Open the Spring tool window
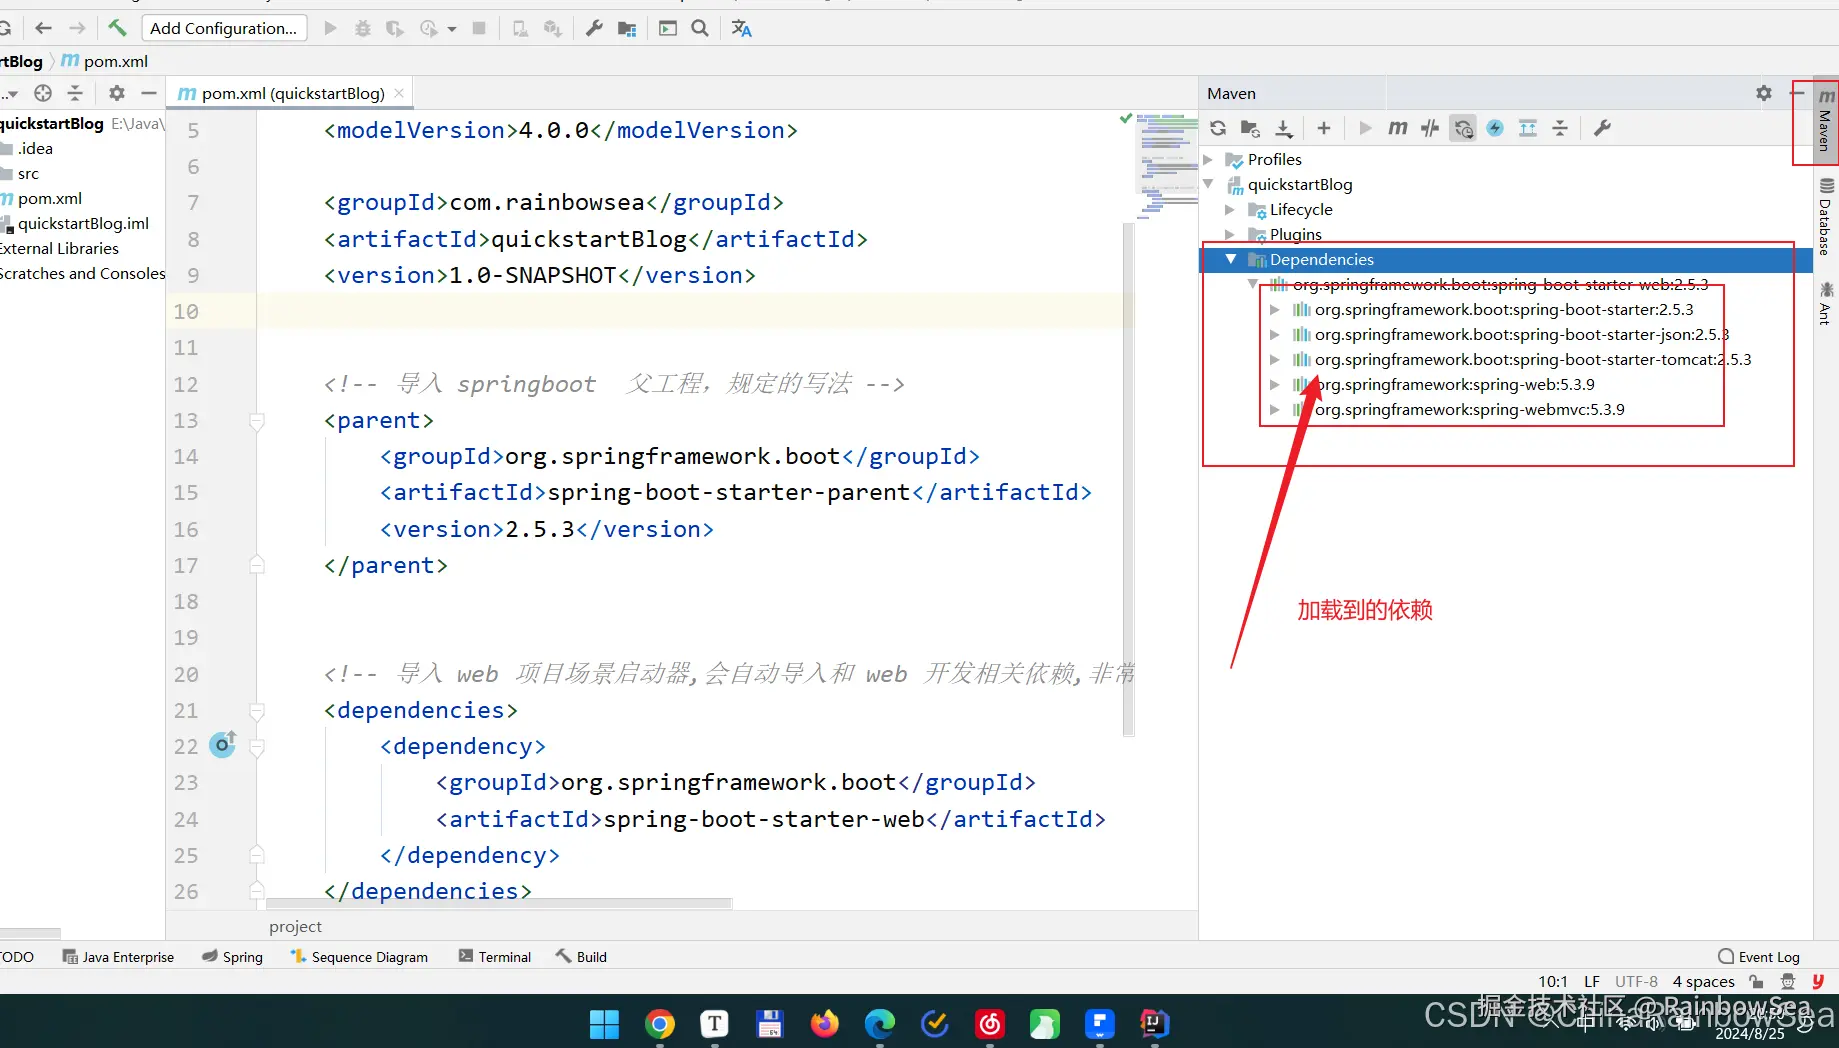The width and height of the screenshot is (1839, 1048). [232, 956]
